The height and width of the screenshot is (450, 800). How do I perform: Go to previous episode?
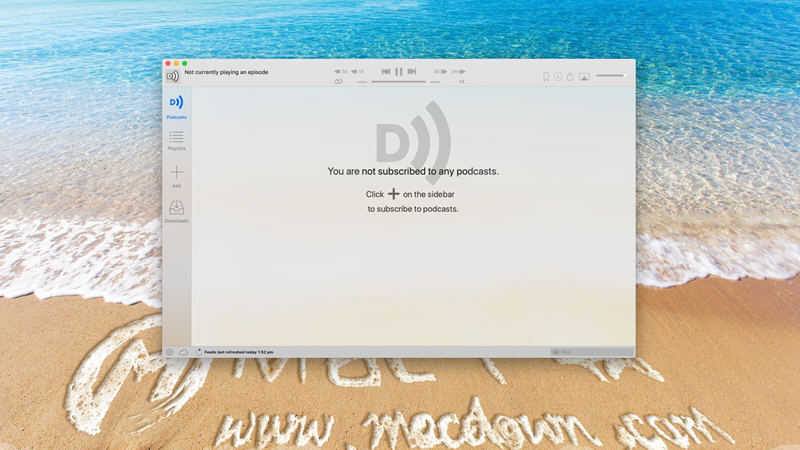pyautogui.click(x=386, y=71)
